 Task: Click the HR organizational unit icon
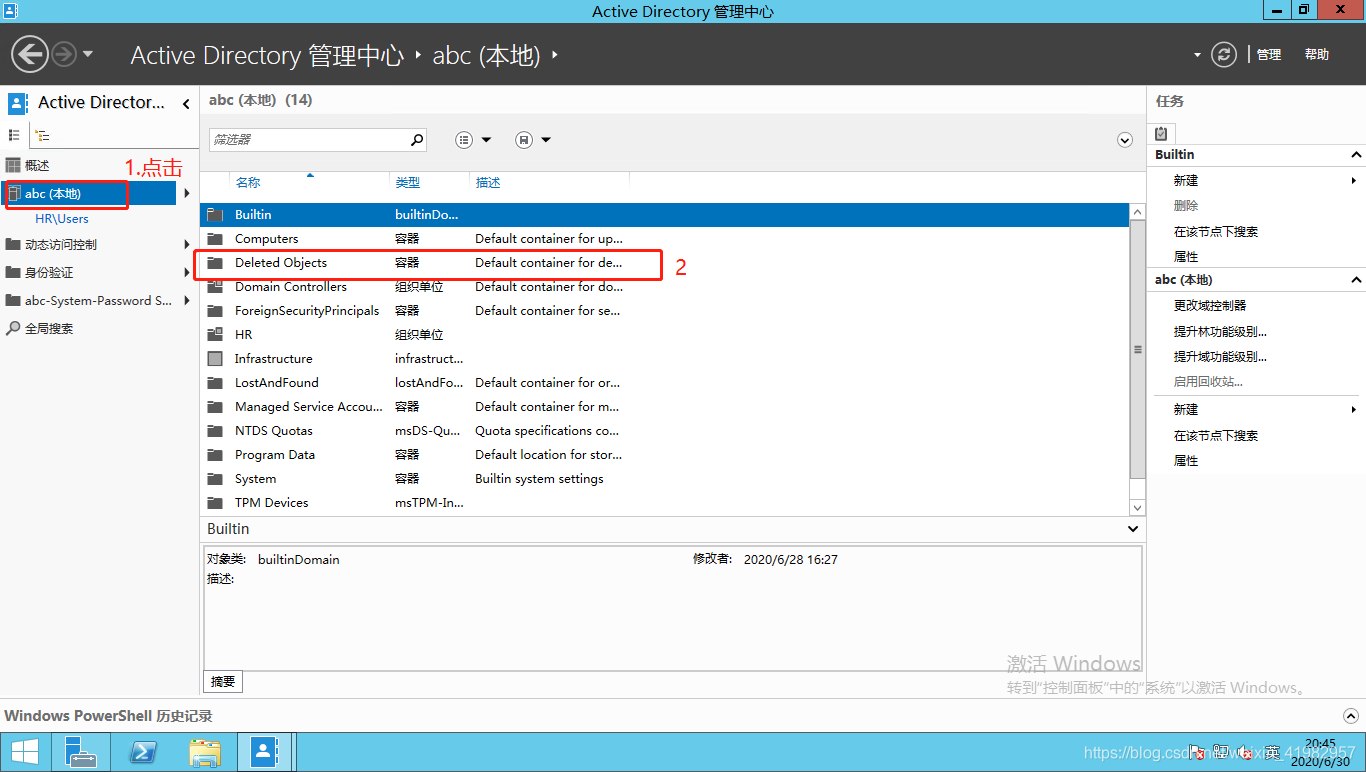tap(215, 335)
